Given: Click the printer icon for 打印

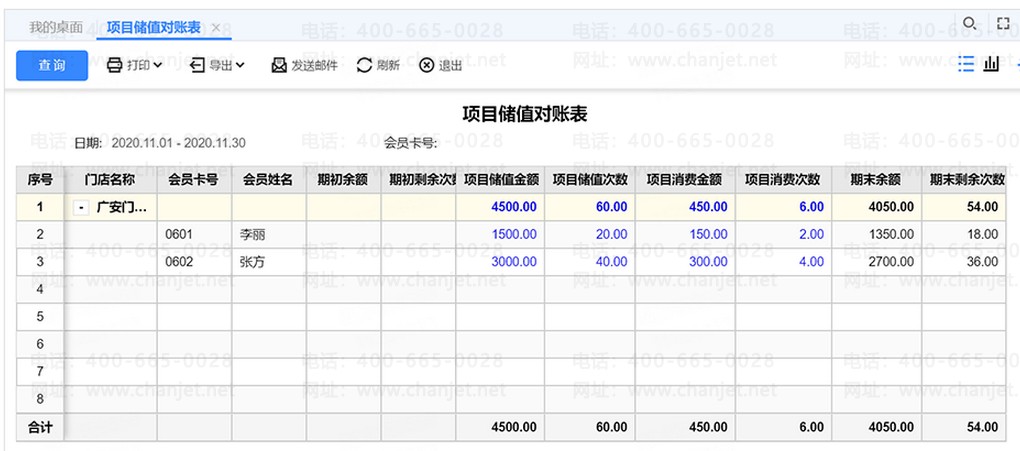Looking at the screenshot, I should [x=114, y=66].
